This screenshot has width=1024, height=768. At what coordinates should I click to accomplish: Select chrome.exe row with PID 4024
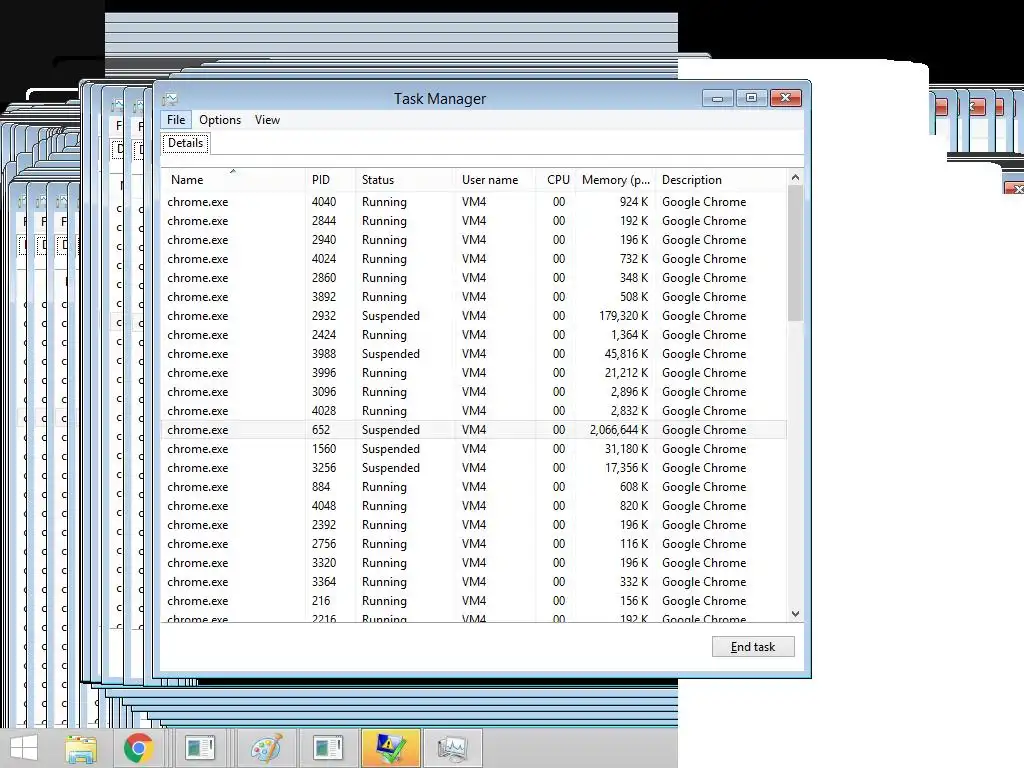(x=473, y=259)
